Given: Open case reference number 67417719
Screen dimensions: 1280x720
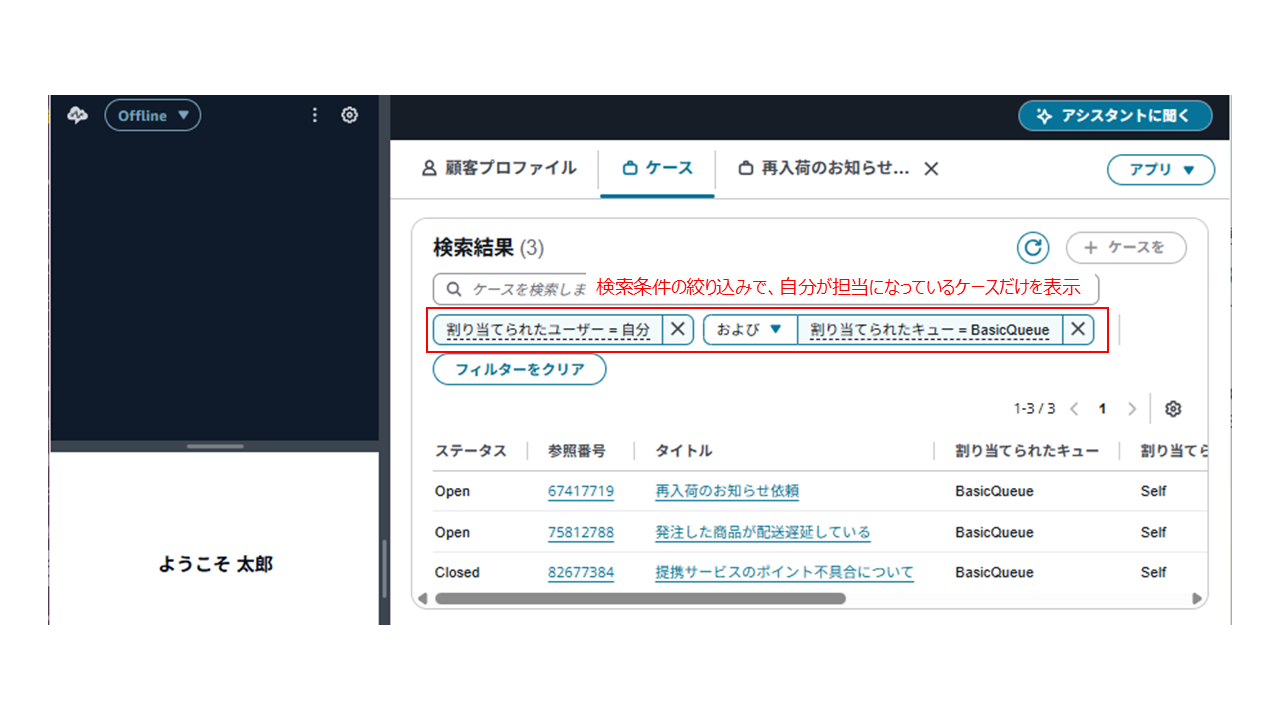Looking at the screenshot, I should pos(580,492).
